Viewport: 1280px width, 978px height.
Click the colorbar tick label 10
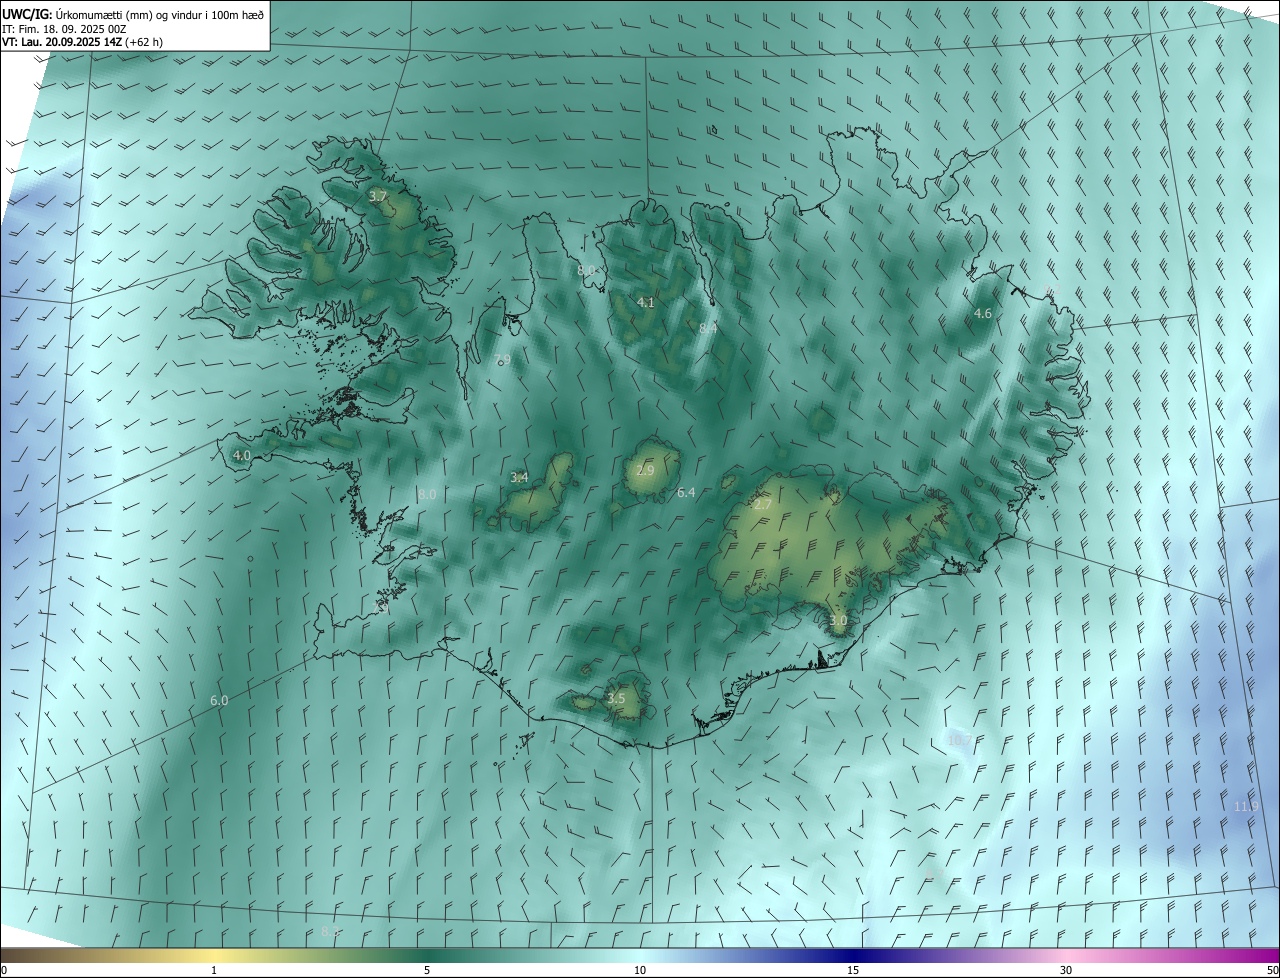[x=640, y=970]
